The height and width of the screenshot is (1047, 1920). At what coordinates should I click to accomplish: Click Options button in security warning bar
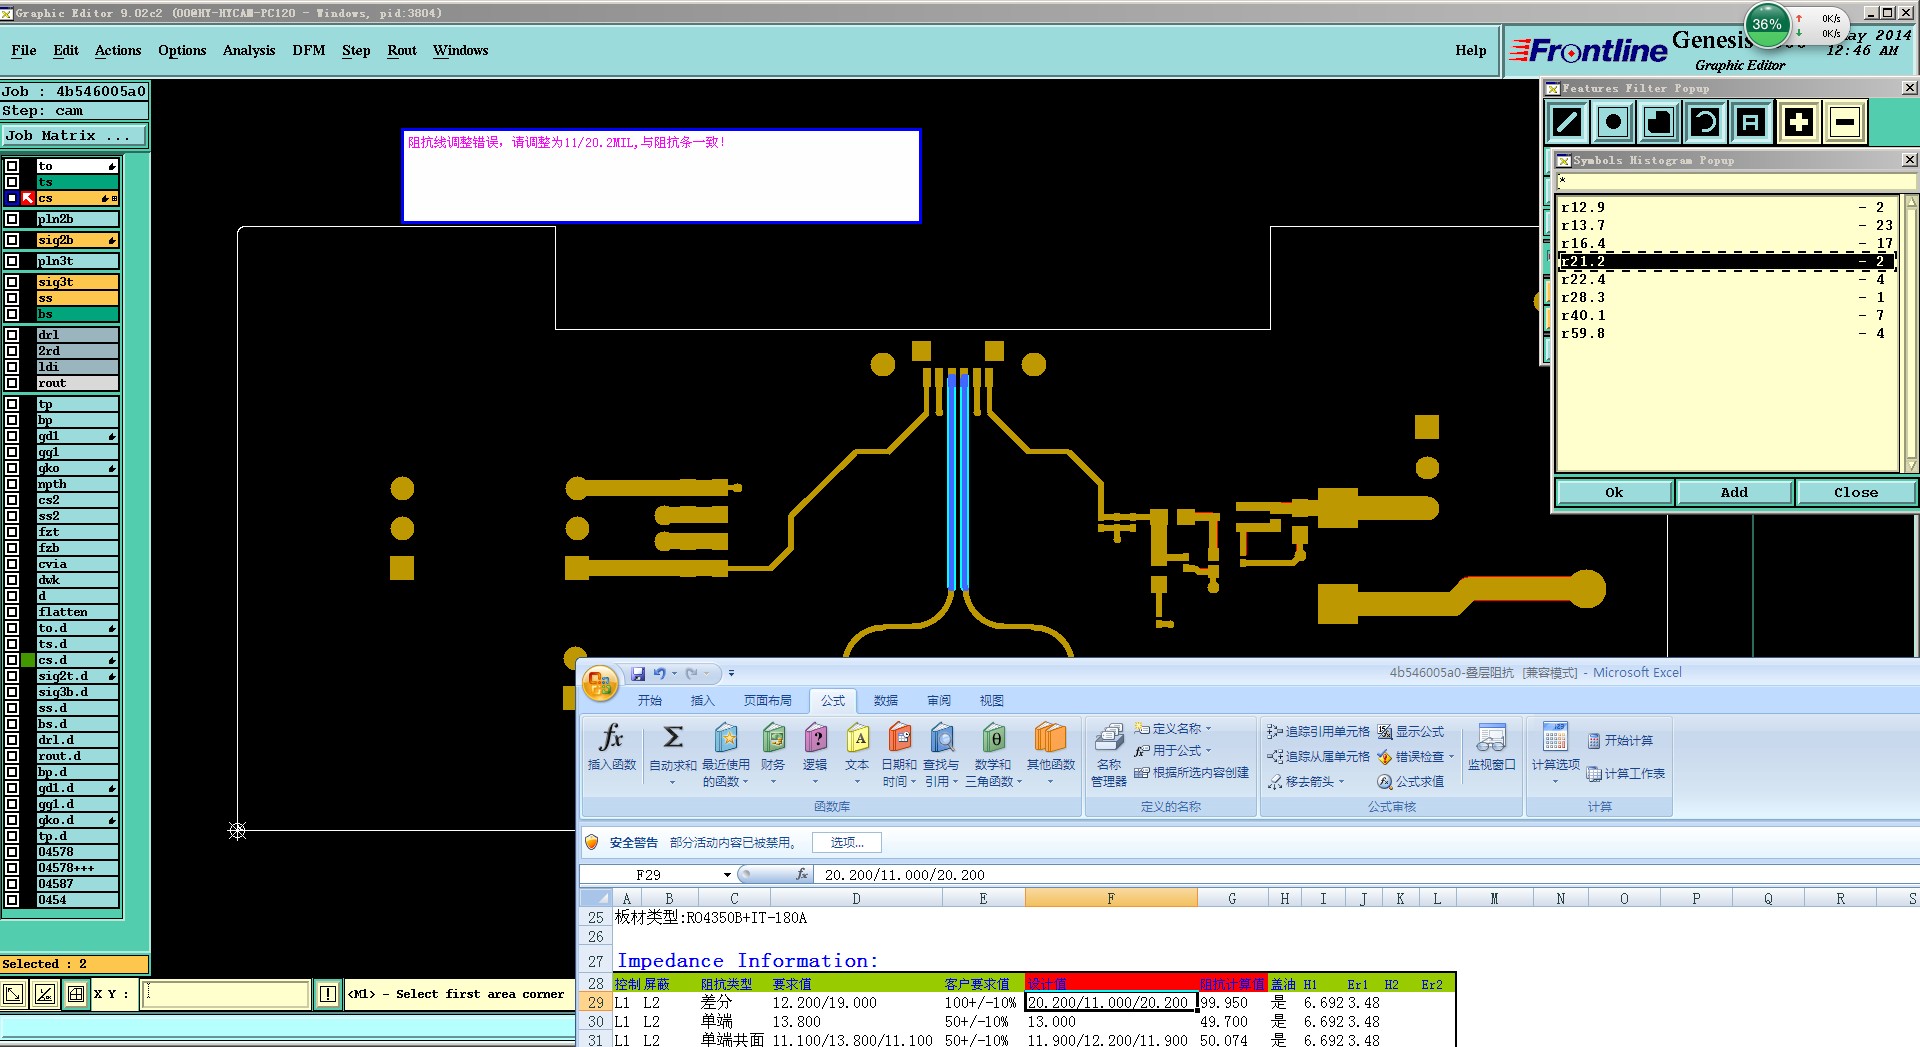click(x=847, y=843)
